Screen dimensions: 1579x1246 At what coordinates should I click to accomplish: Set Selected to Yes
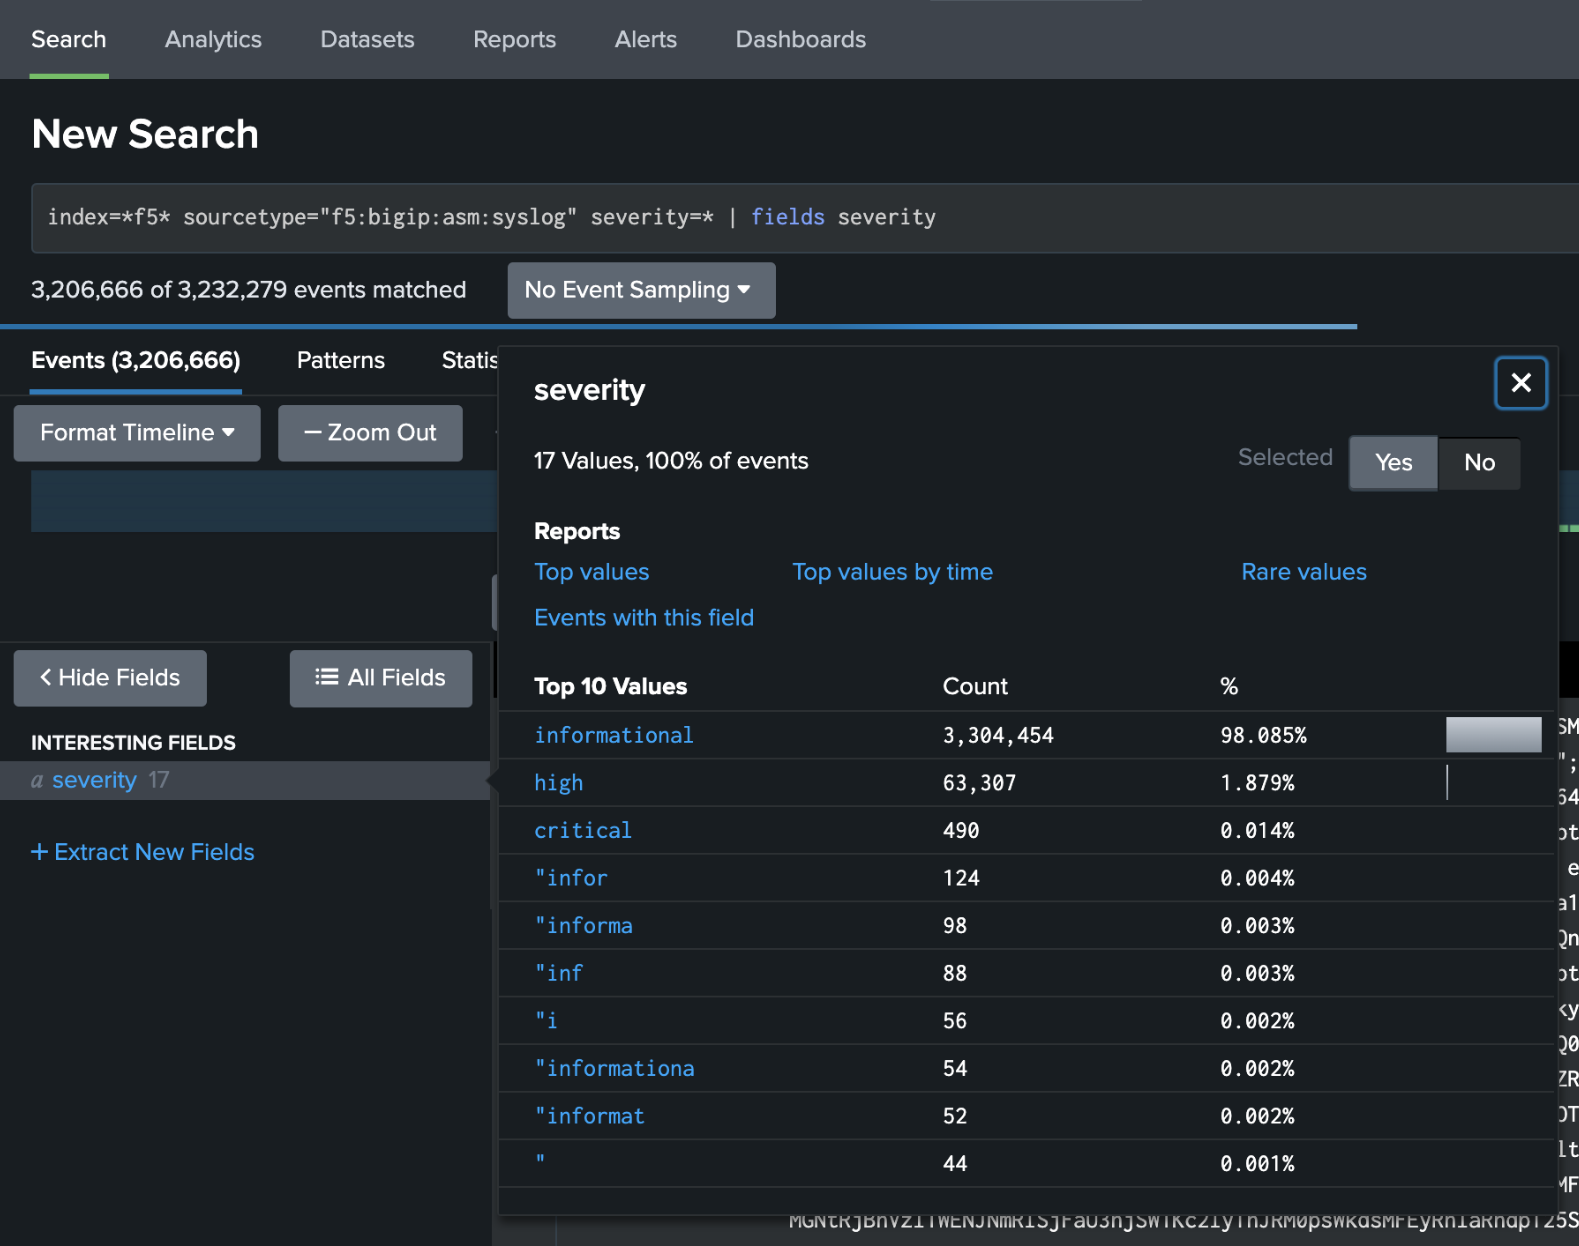[x=1393, y=463]
